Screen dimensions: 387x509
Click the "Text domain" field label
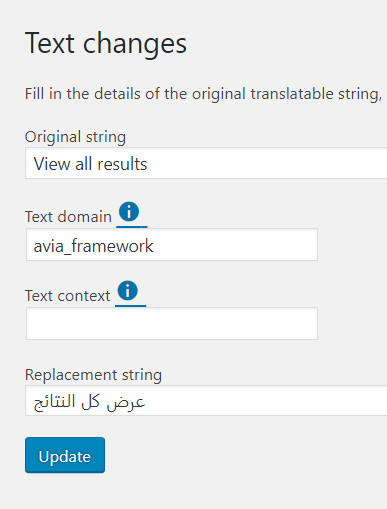pos(68,217)
